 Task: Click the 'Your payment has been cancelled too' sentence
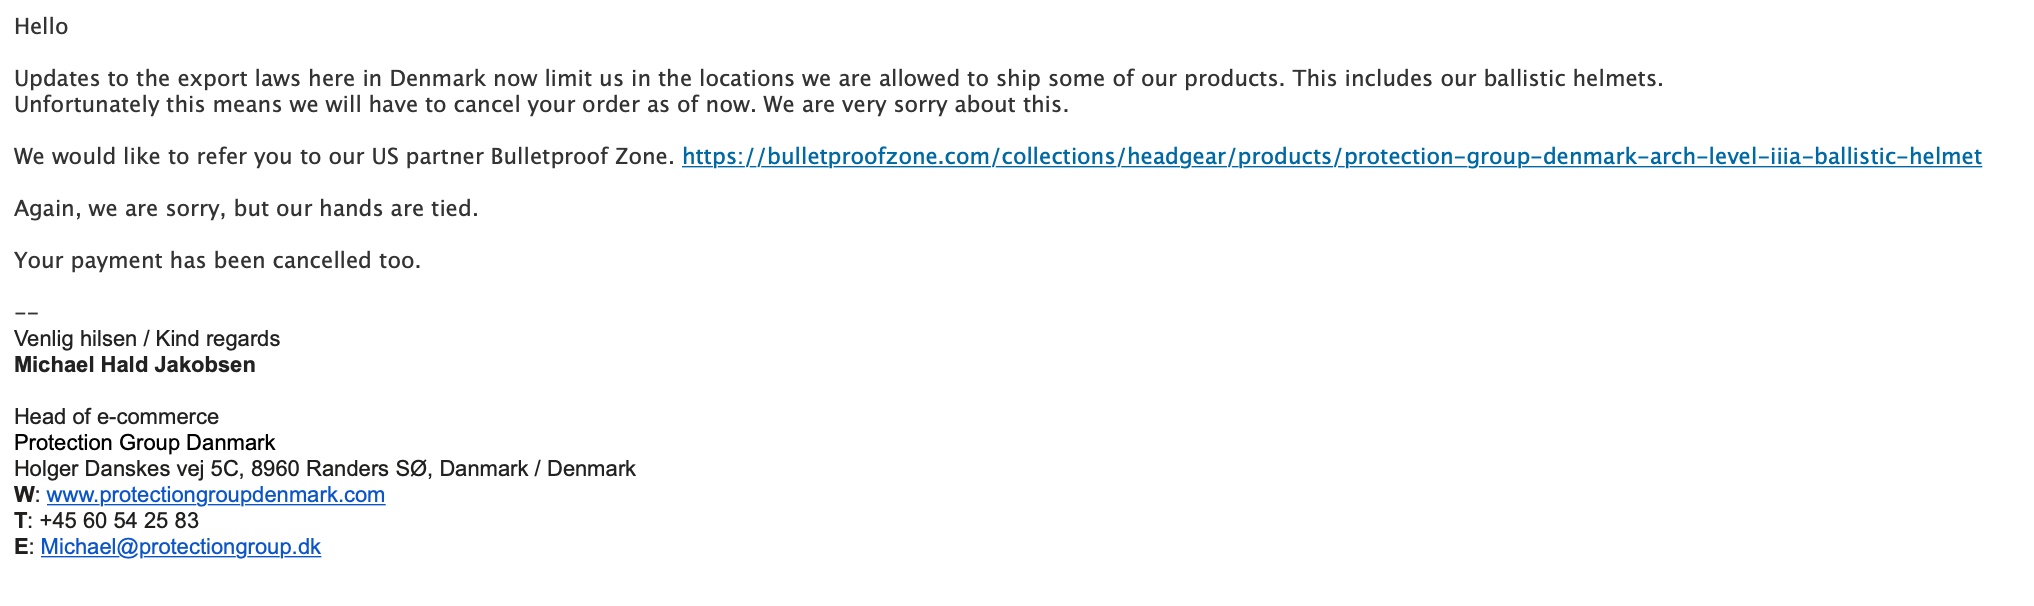pos(217,261)
